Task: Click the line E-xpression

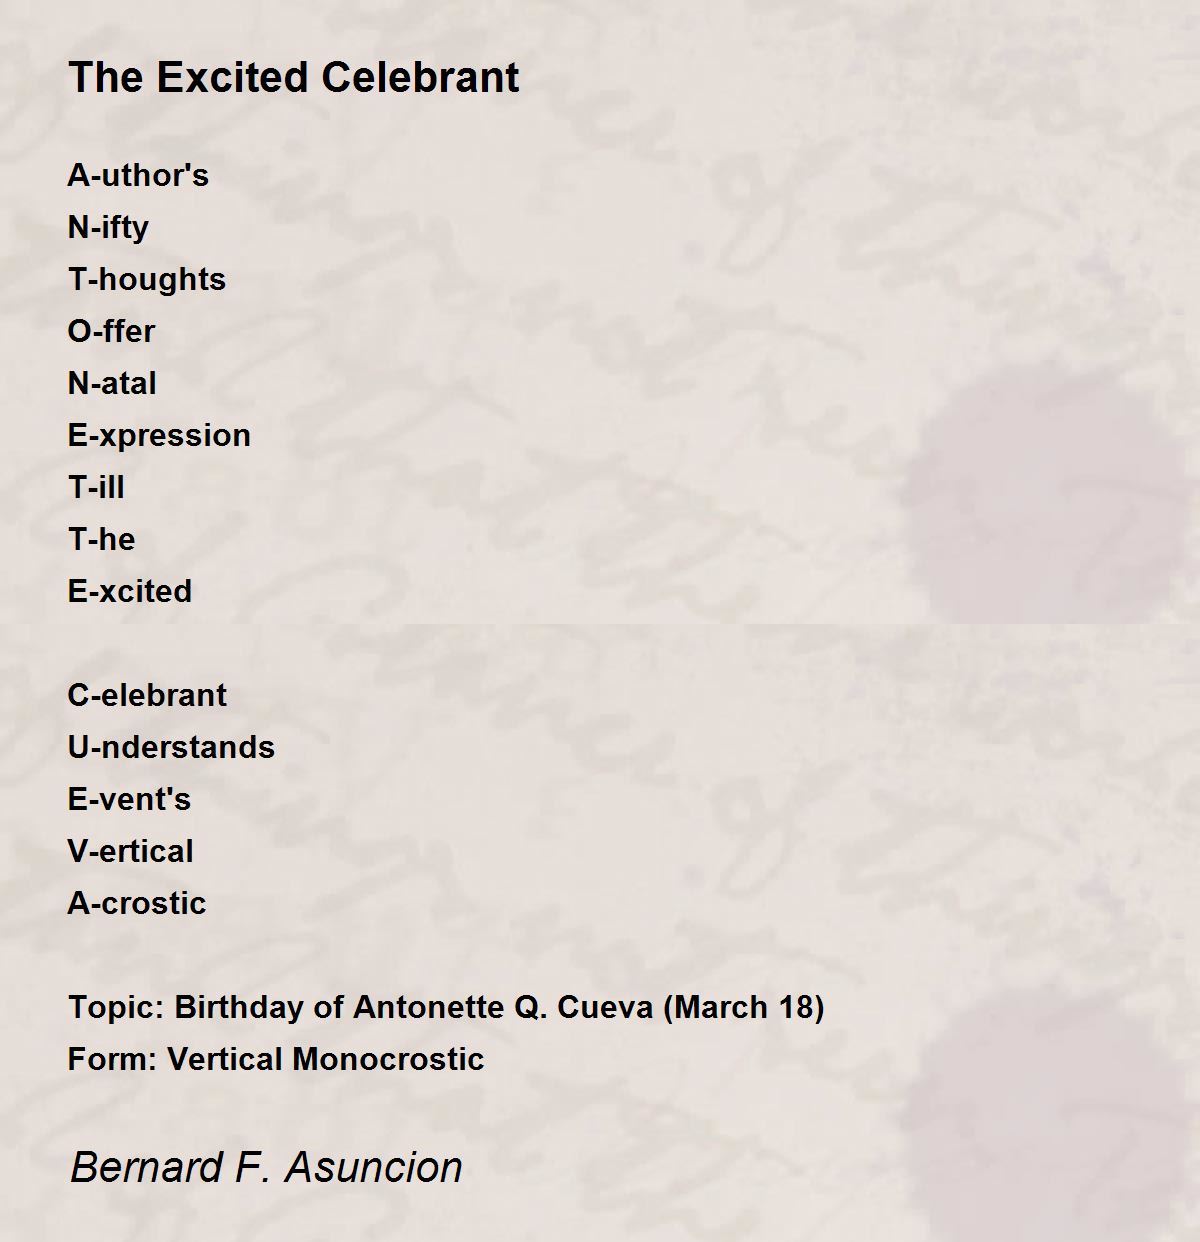Action: point(159,436)
